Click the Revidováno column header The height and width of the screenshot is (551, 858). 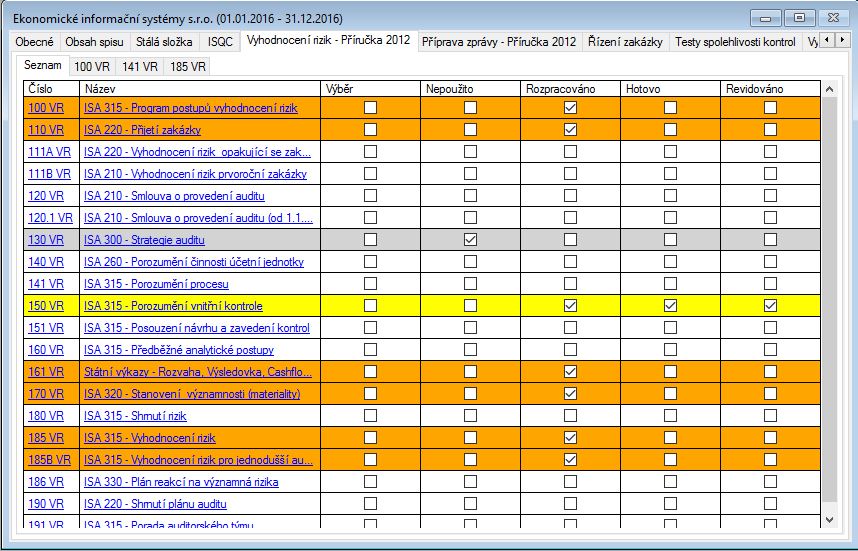click(x=770, y=89)
